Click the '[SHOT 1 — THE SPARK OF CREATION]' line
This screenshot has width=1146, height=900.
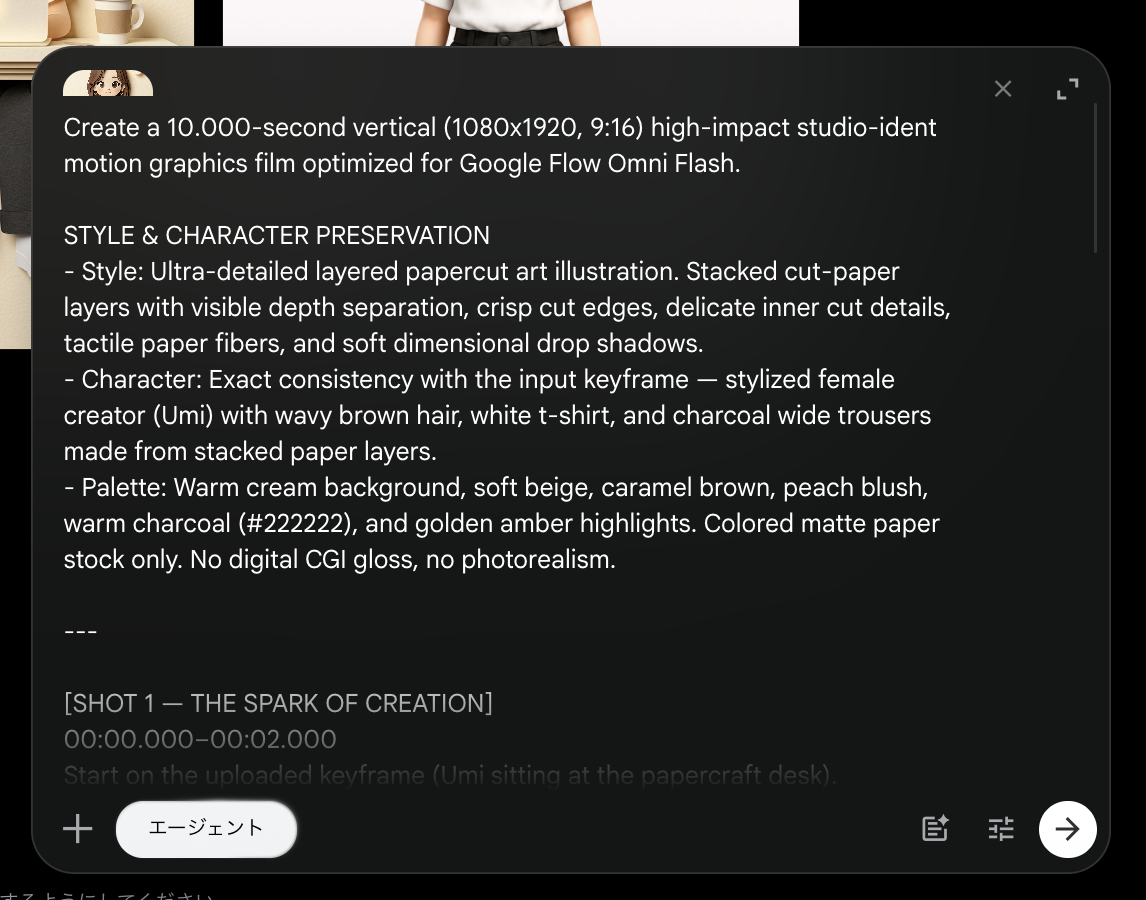278,703
